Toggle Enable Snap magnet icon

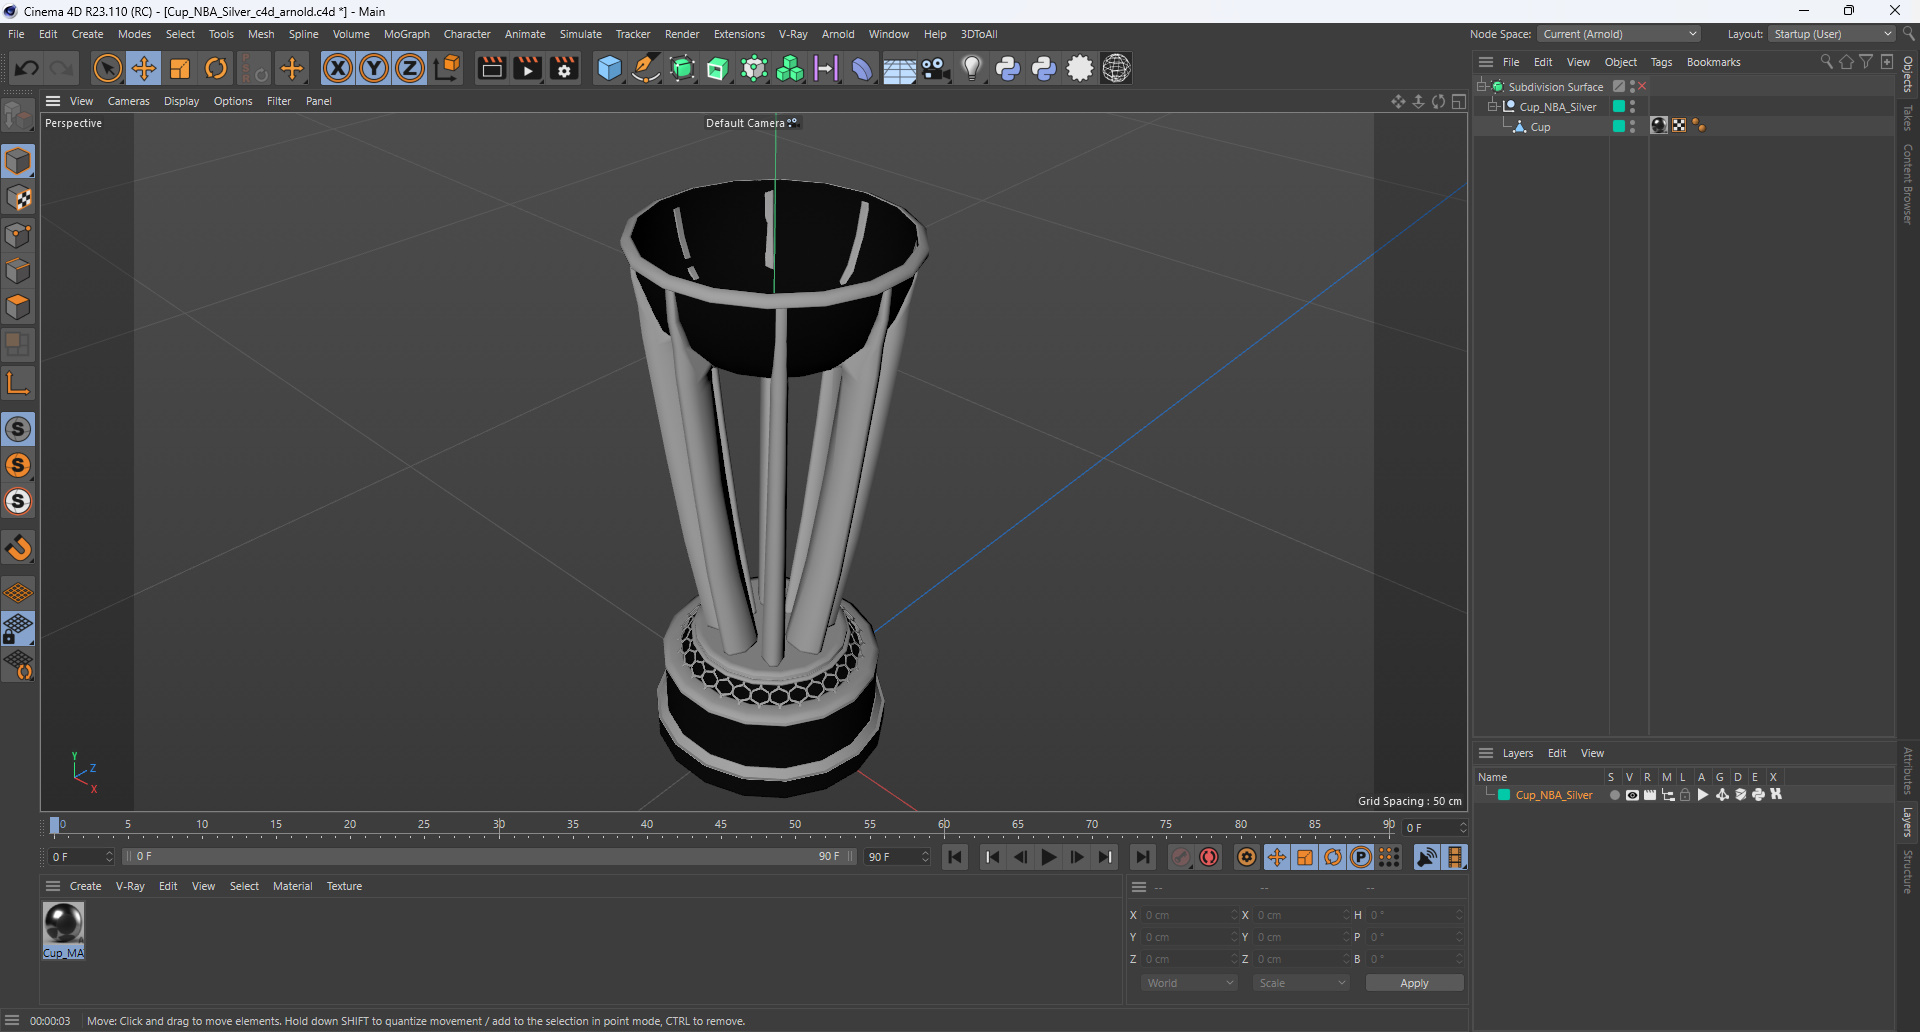[18, 548]
